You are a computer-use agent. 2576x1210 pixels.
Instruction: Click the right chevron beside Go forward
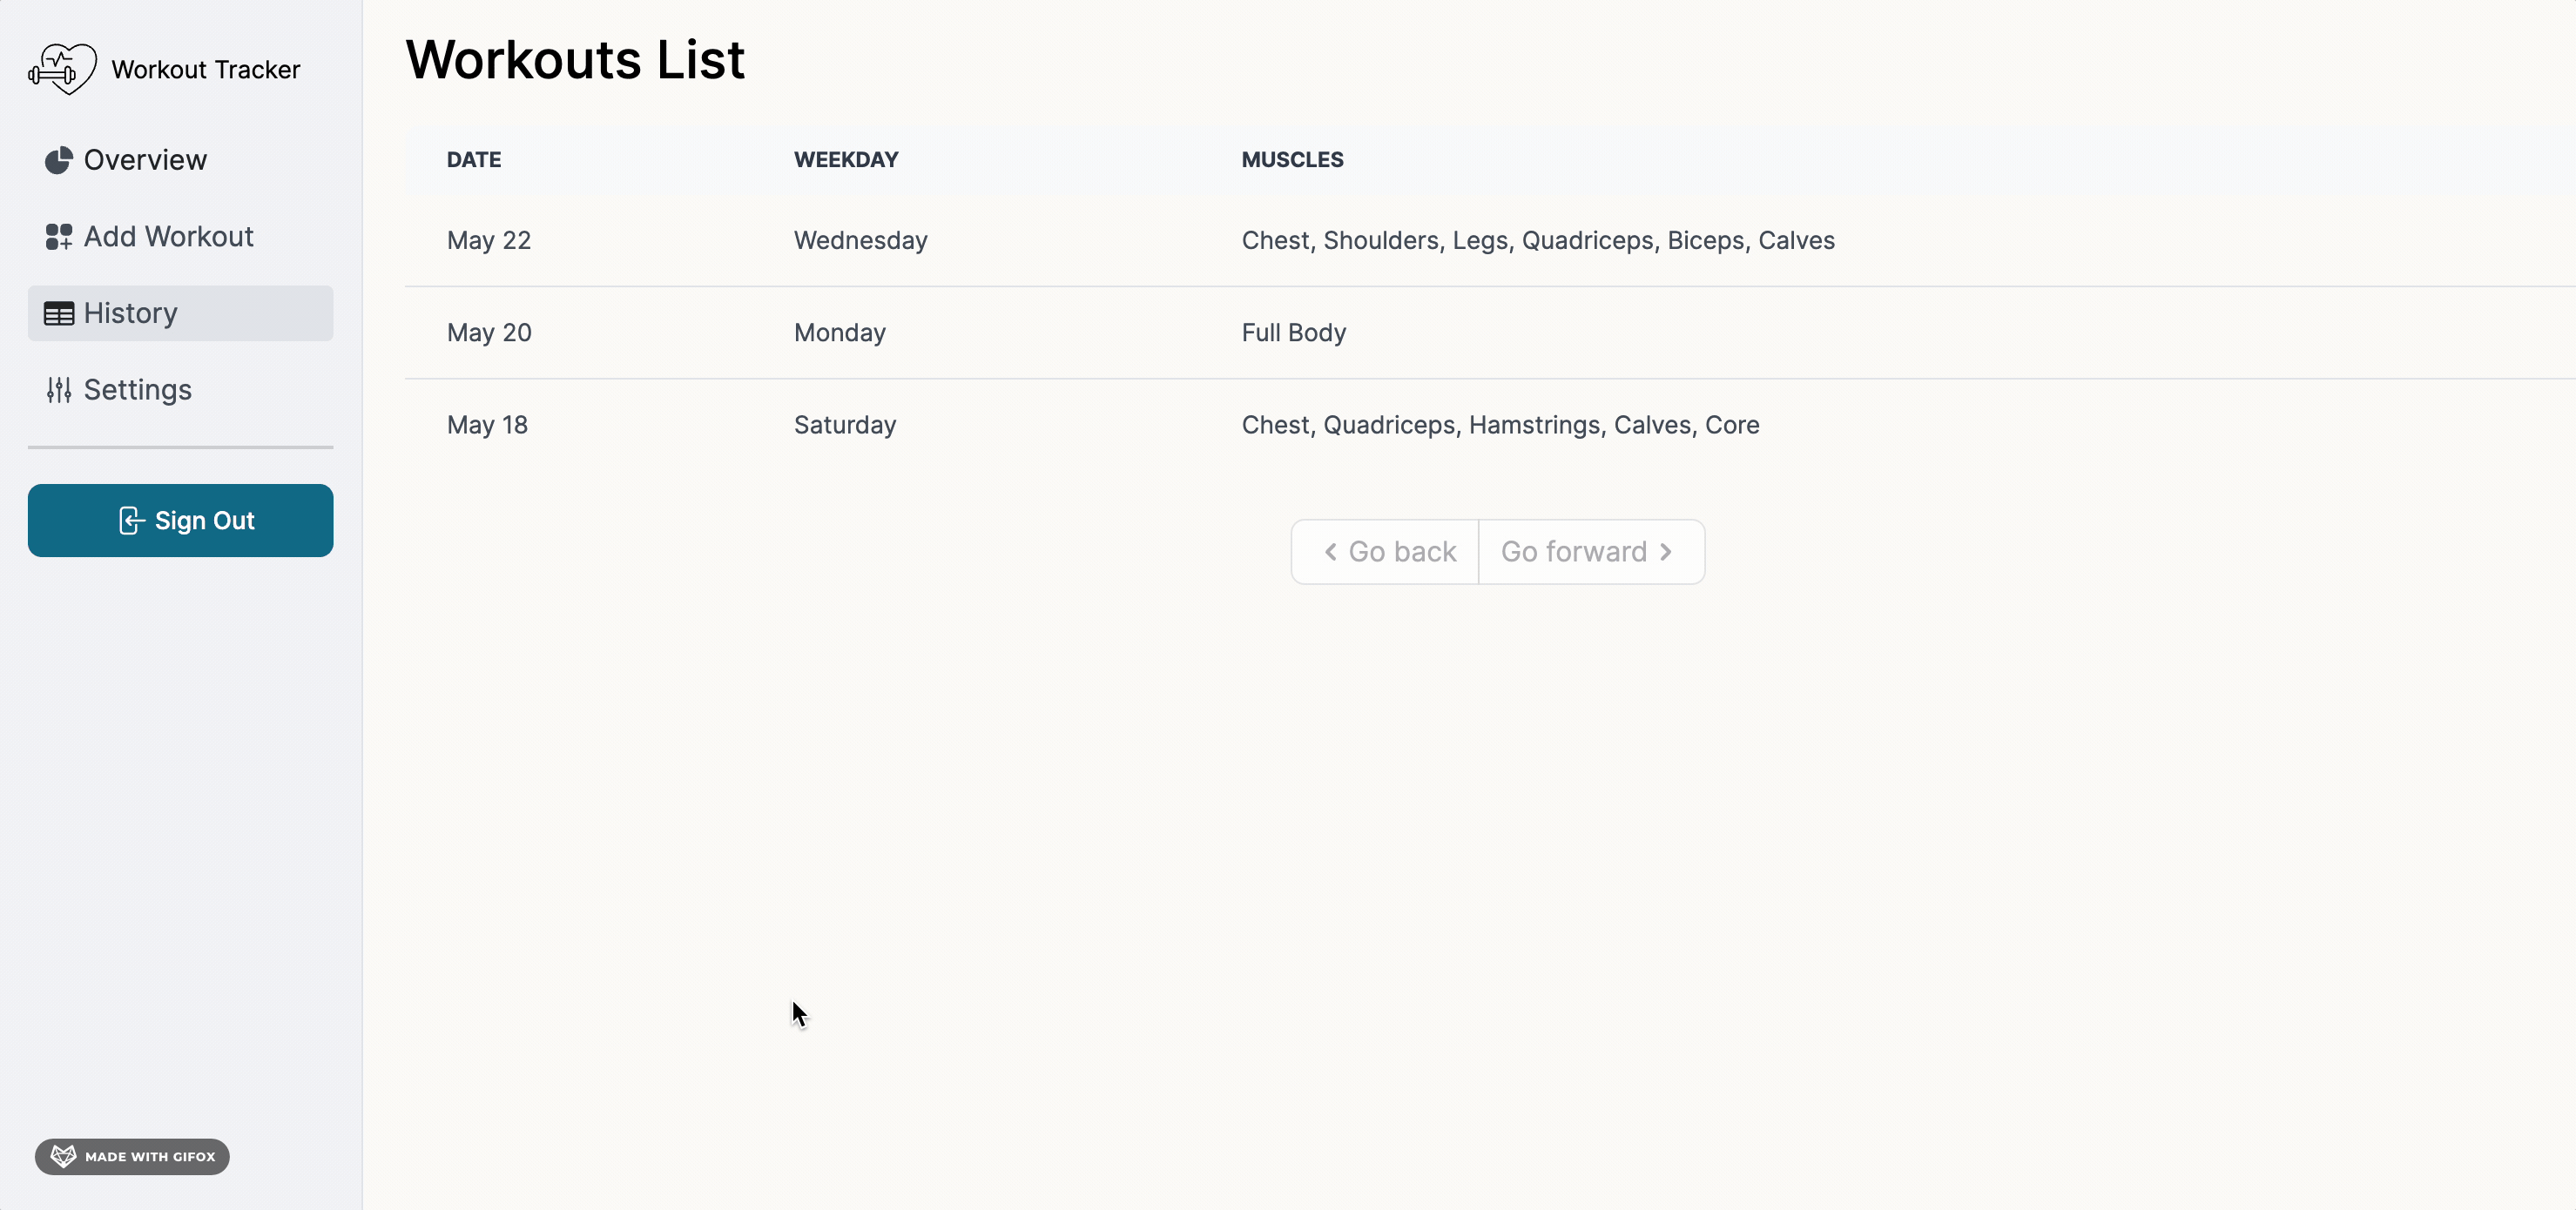[1665, 552]
